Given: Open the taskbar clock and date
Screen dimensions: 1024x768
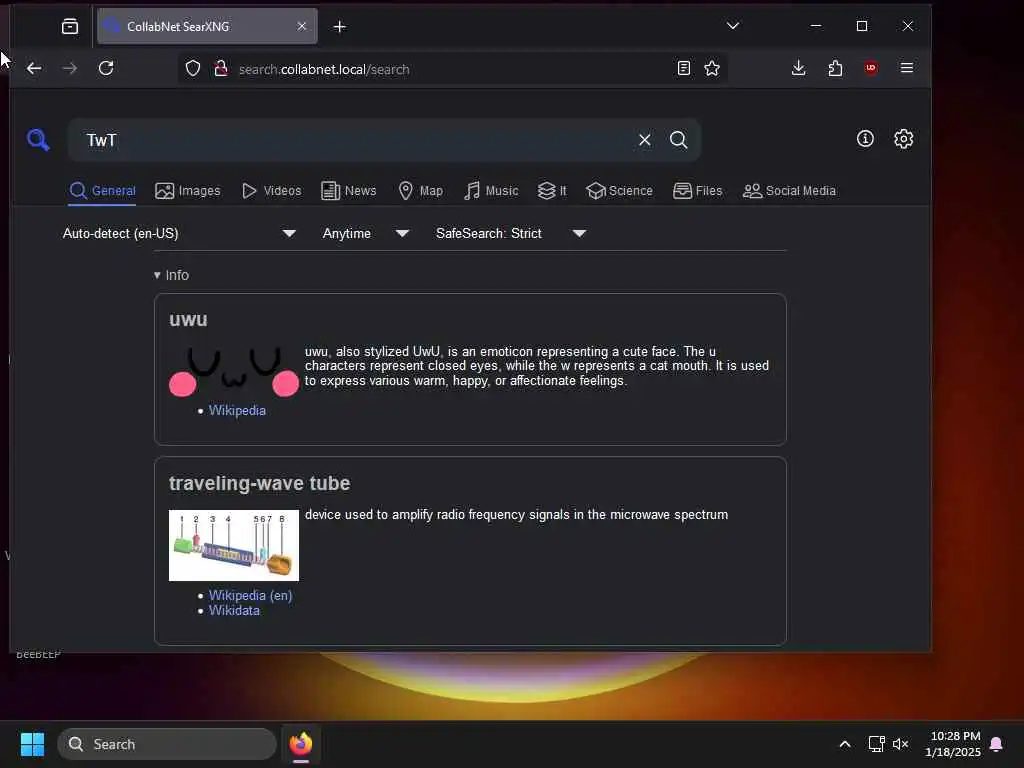Looking at the screenshot, I should coord(953,744).
